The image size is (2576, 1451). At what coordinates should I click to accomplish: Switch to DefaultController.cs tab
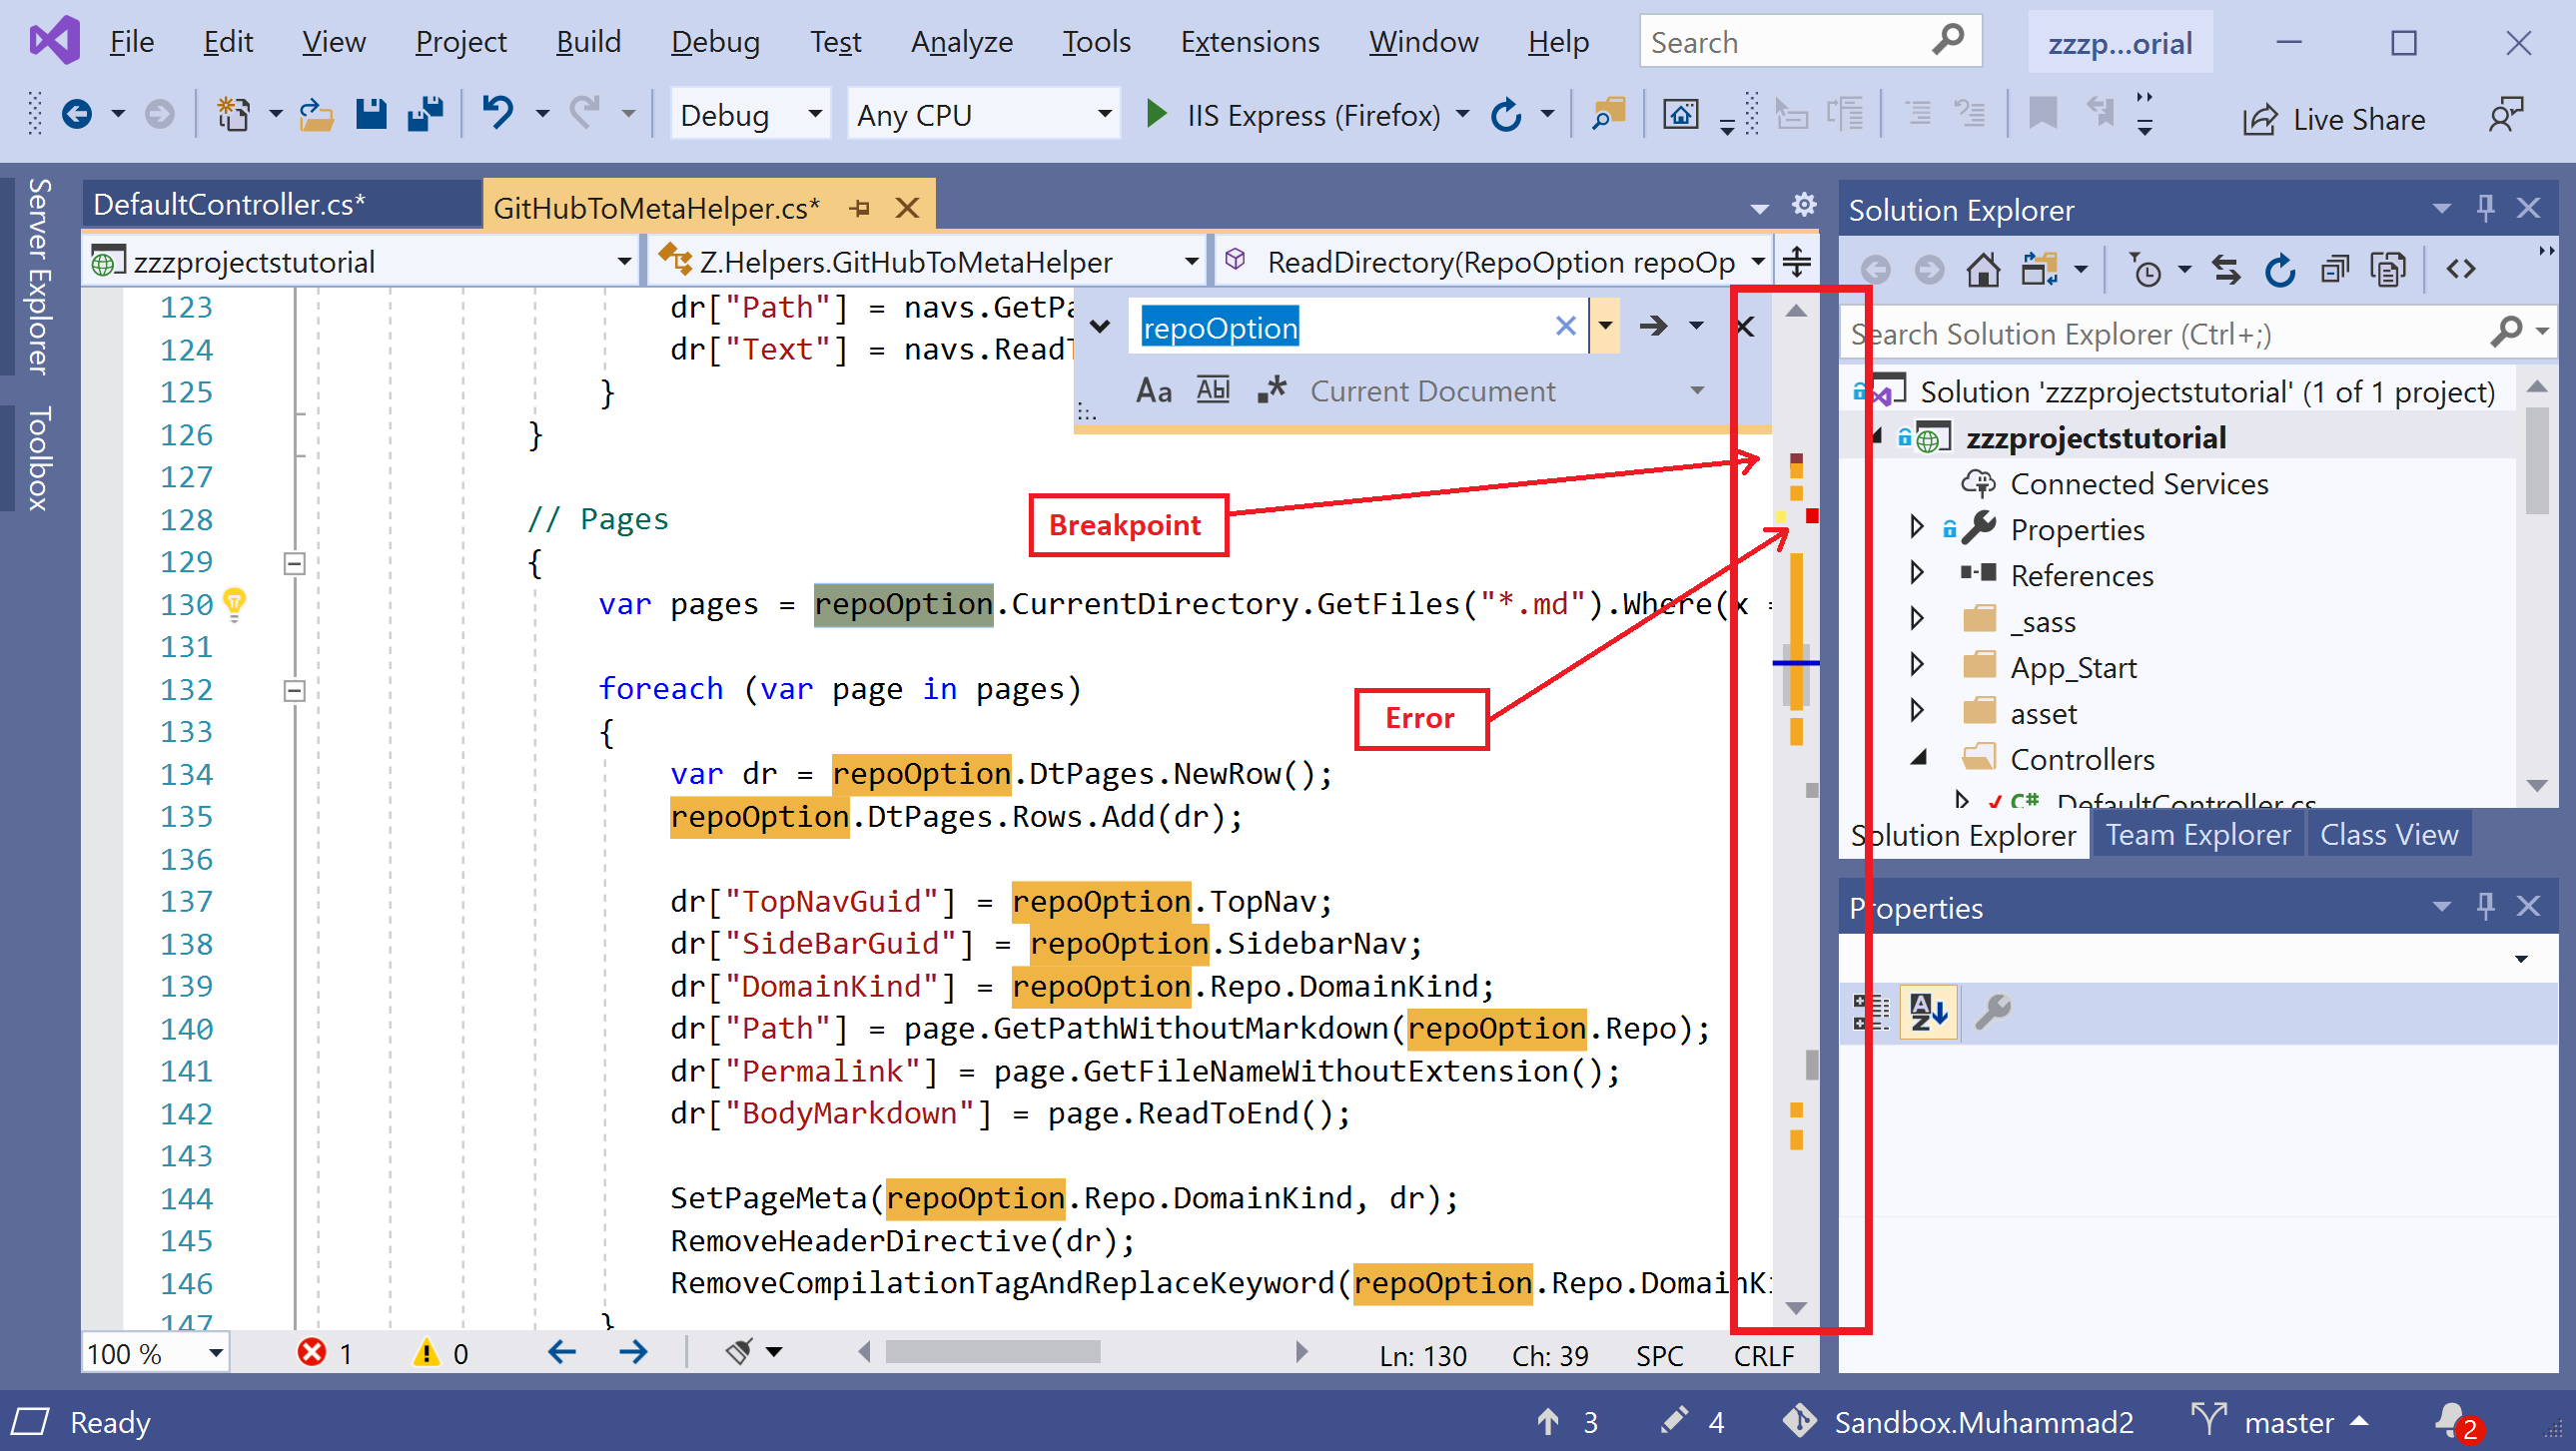(x=230, y=204)
